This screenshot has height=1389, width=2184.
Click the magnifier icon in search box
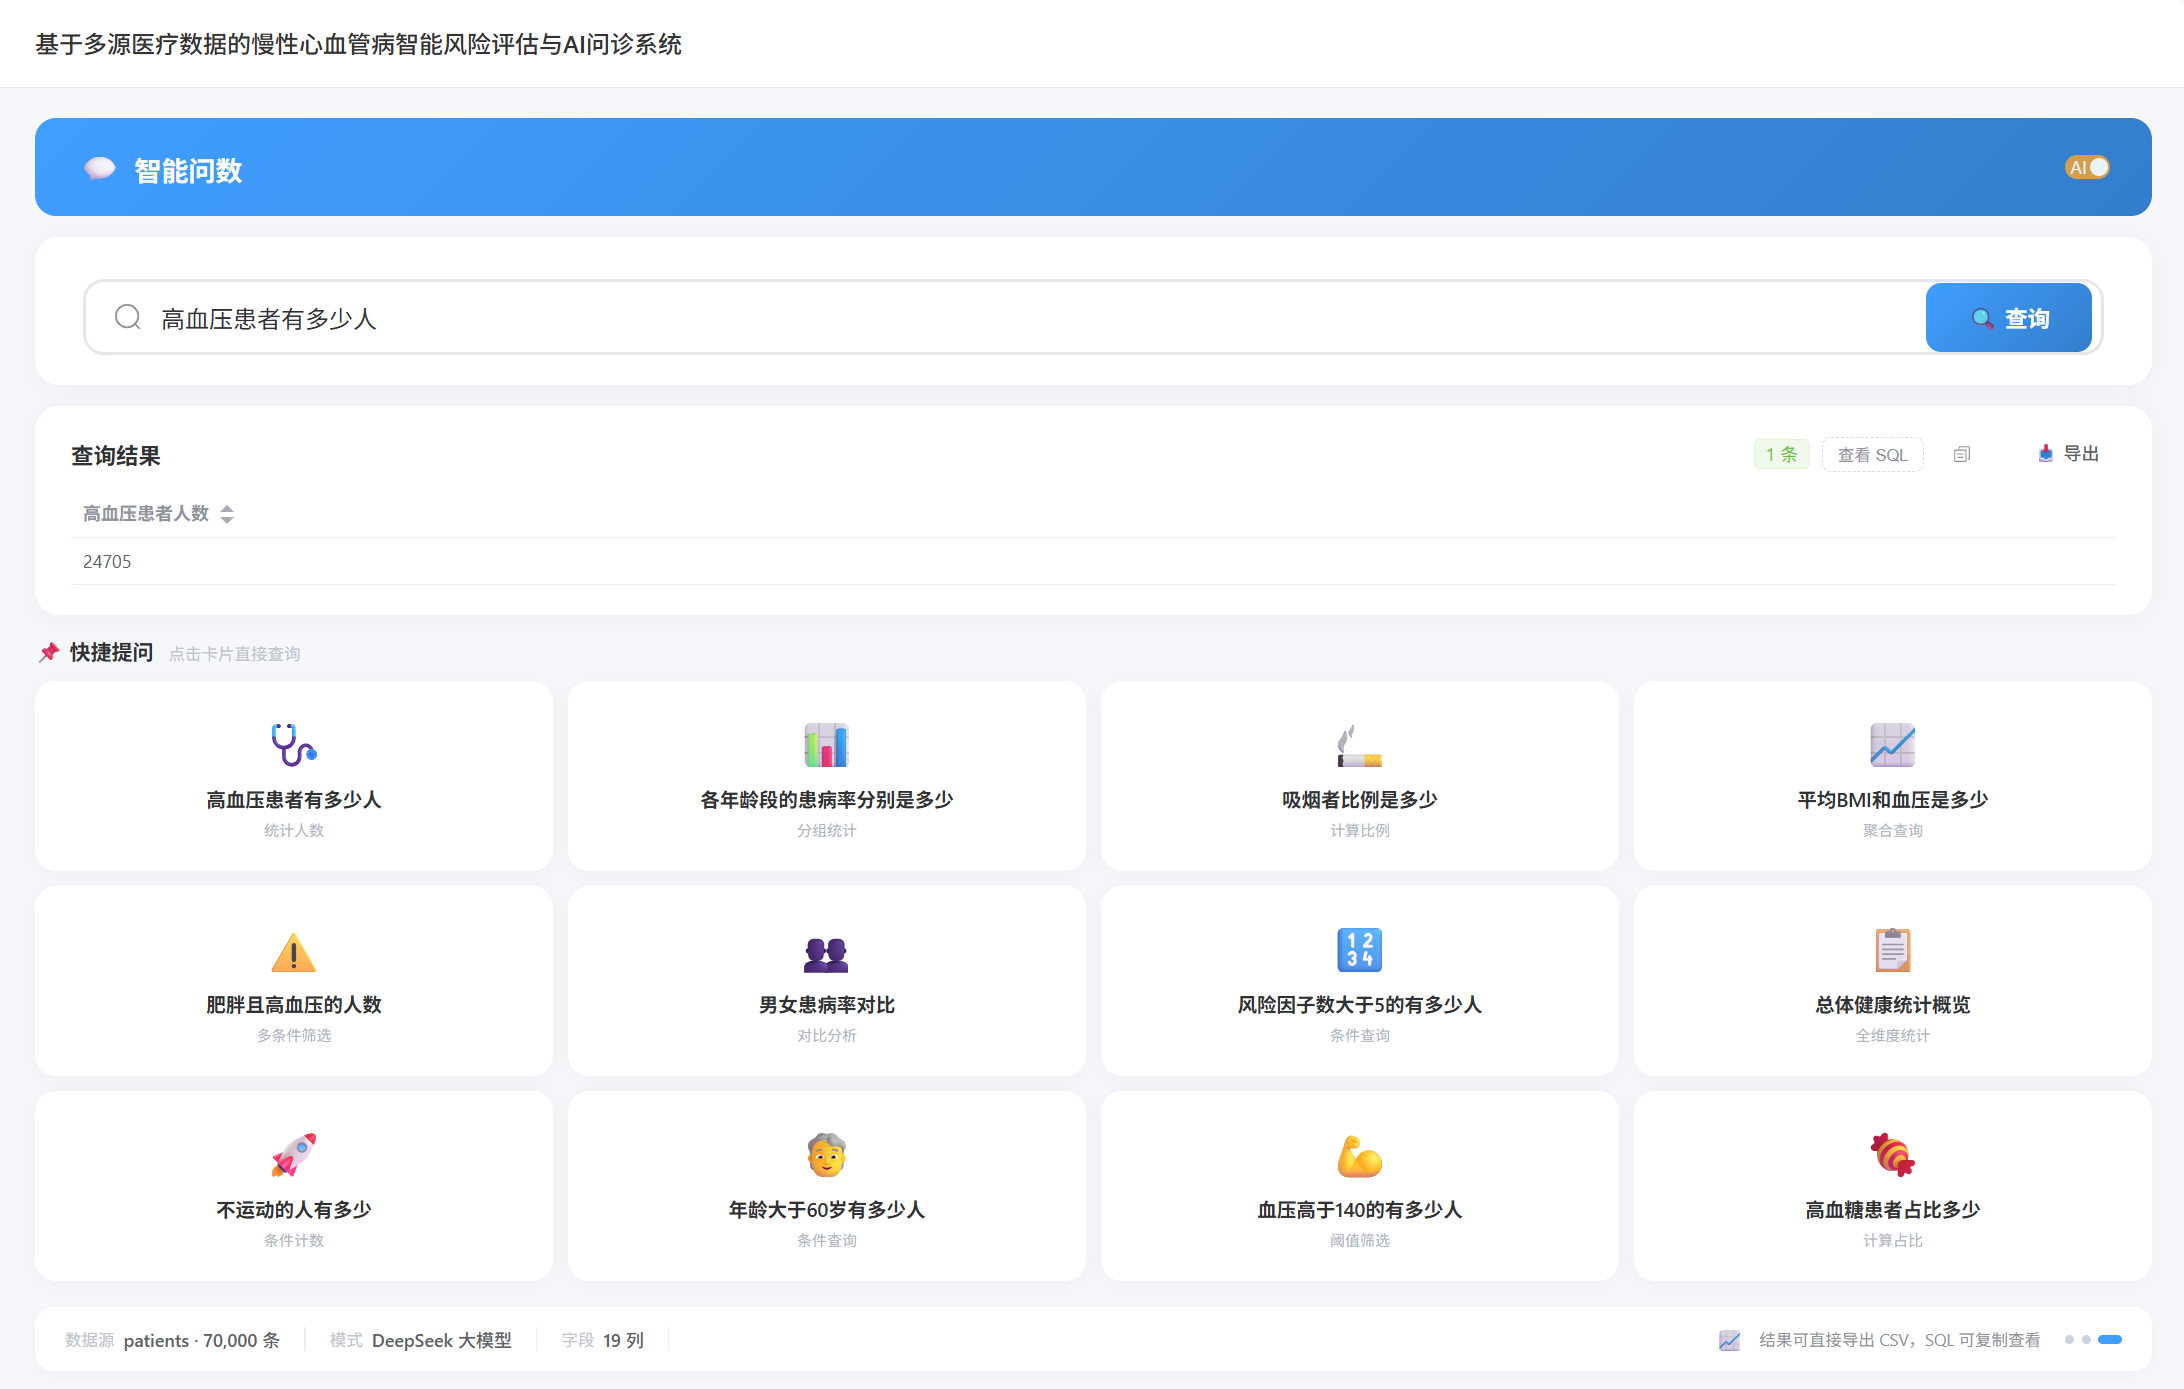[x=128, y=317]
